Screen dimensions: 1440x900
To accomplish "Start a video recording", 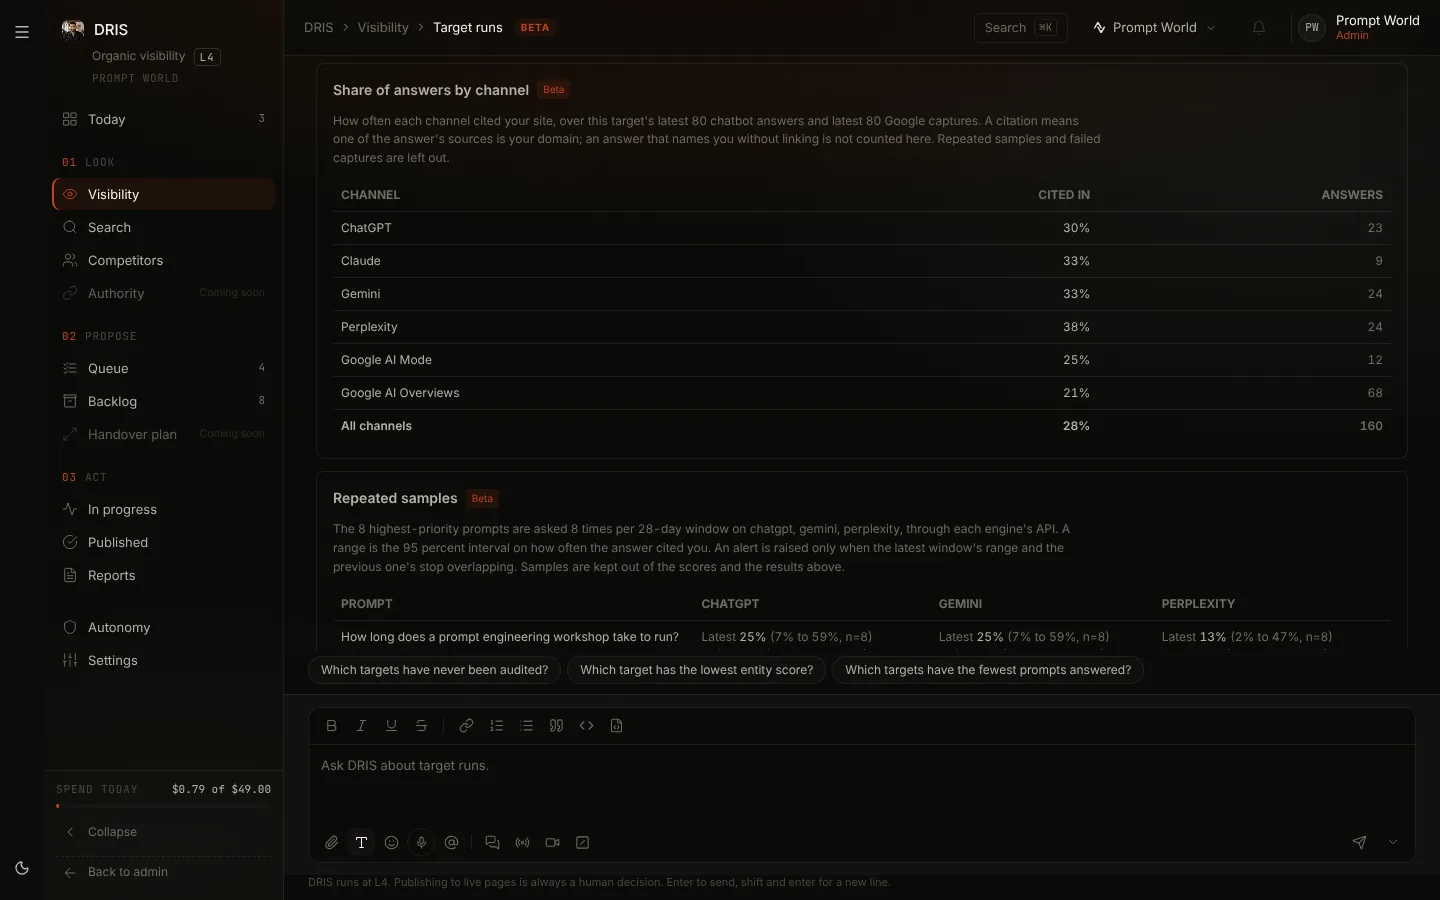I will pos(552,843).
